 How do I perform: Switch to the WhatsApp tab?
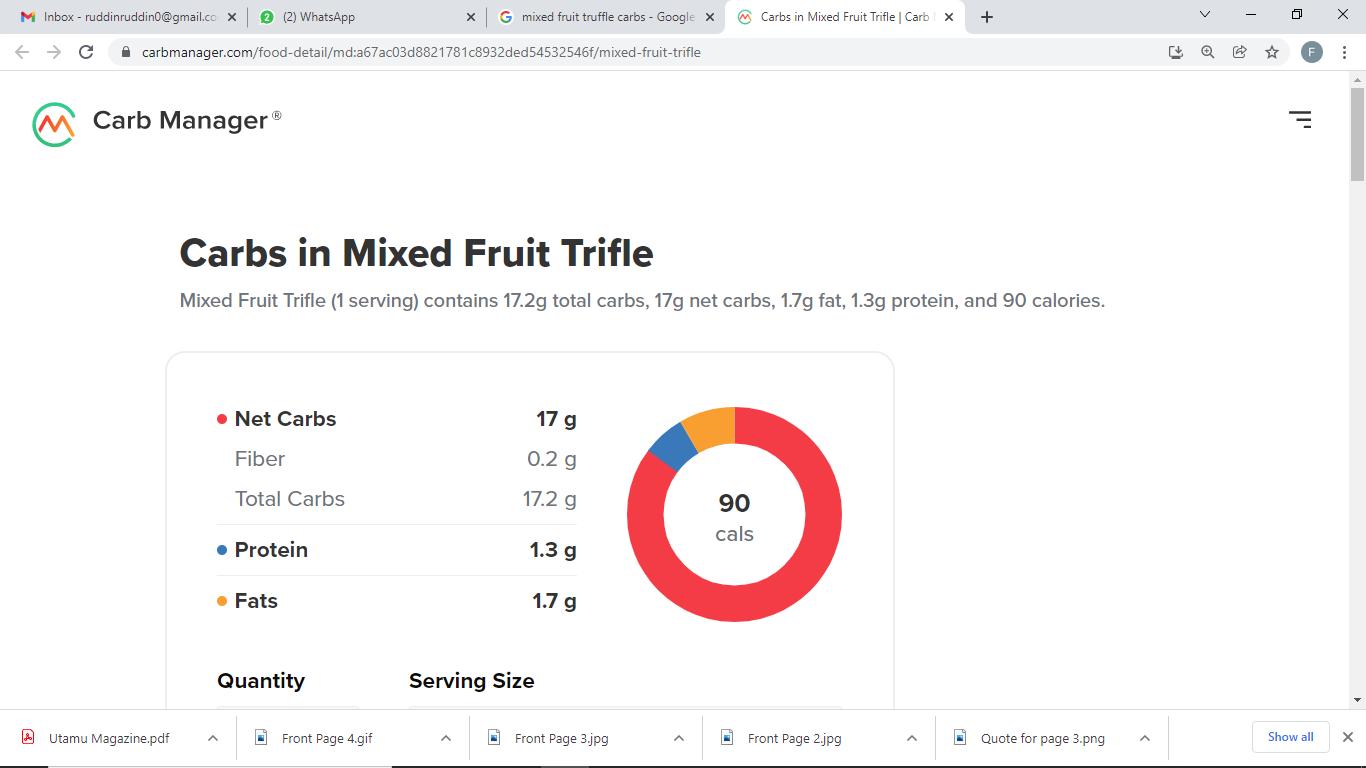[x=360, y=17]
